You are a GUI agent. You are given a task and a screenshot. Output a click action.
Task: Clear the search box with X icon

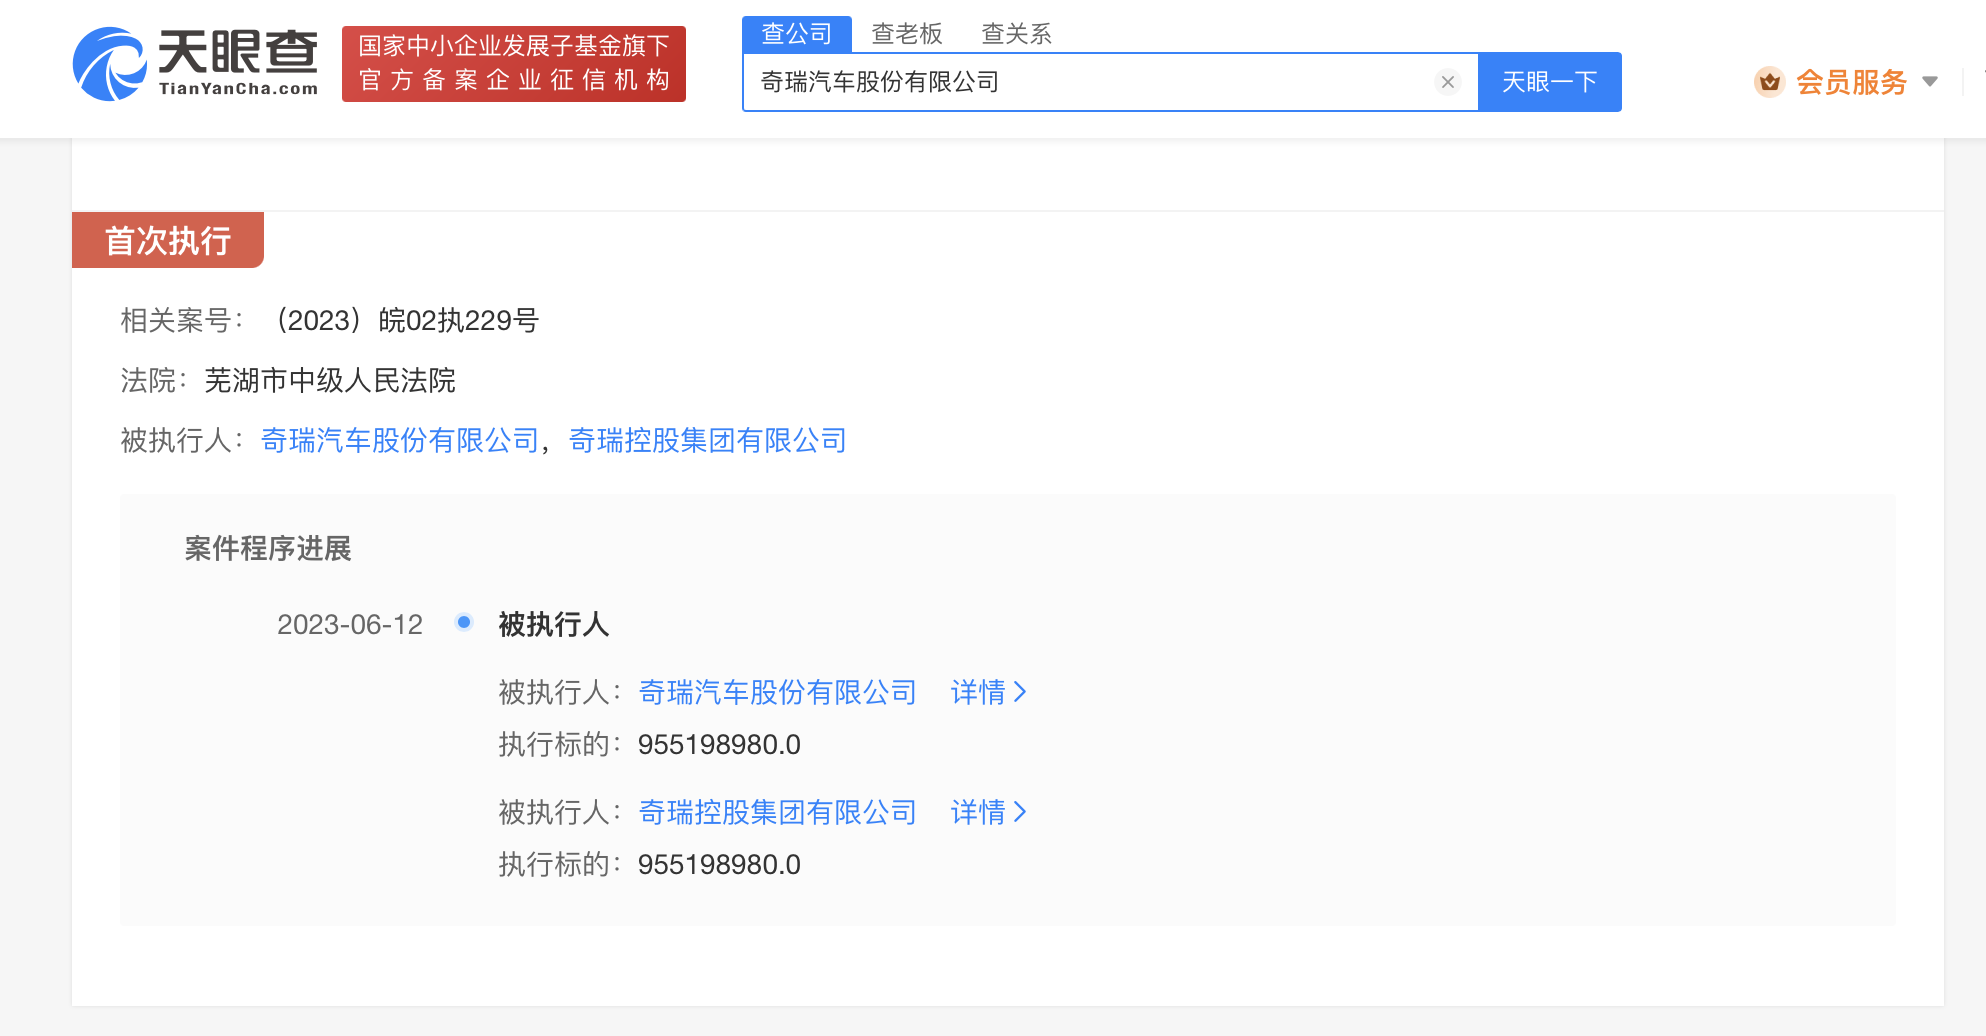click(x=1447, y=82)
